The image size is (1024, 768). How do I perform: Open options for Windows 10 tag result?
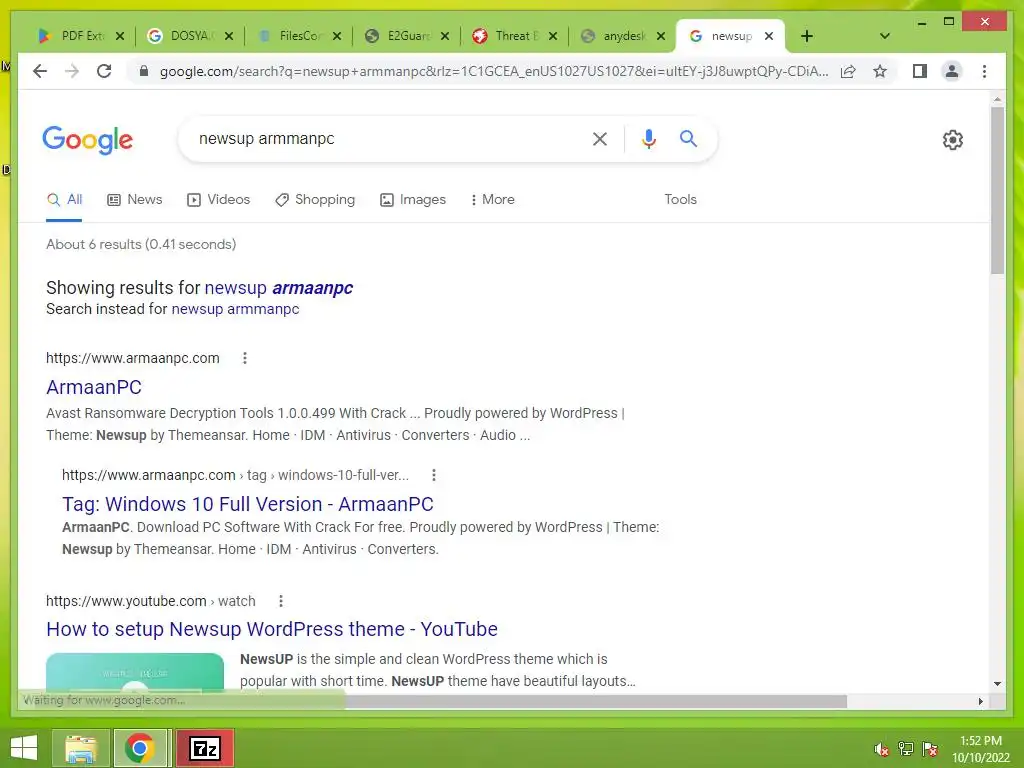(434, 475)
